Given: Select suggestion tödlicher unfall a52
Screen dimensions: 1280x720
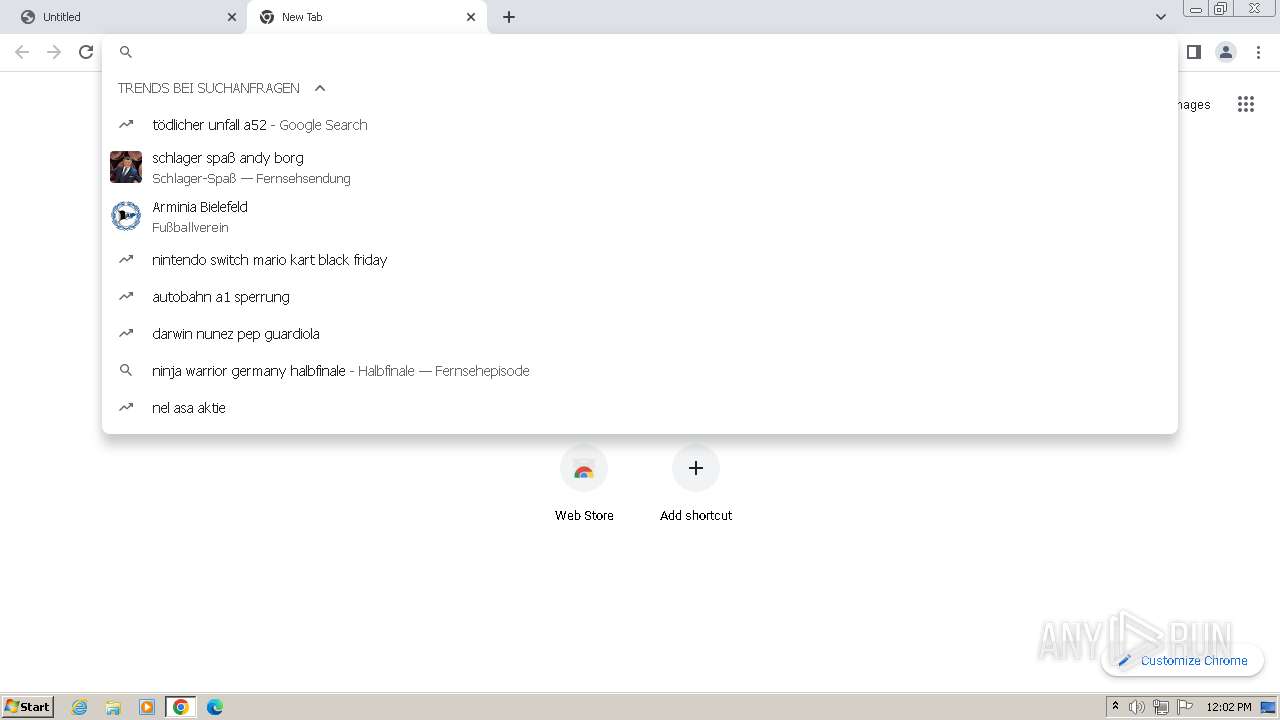Looking at the screenshot, I should point(640,125).
